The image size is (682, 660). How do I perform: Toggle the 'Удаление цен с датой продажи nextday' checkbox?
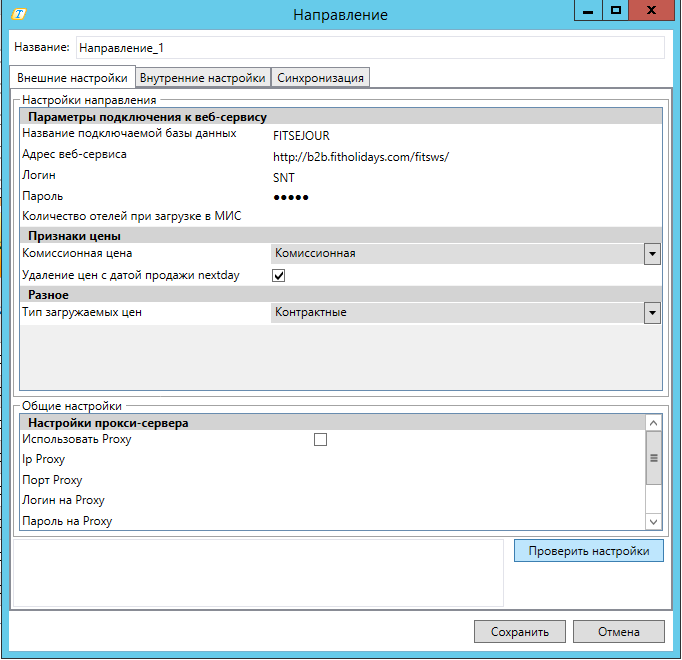279,275
